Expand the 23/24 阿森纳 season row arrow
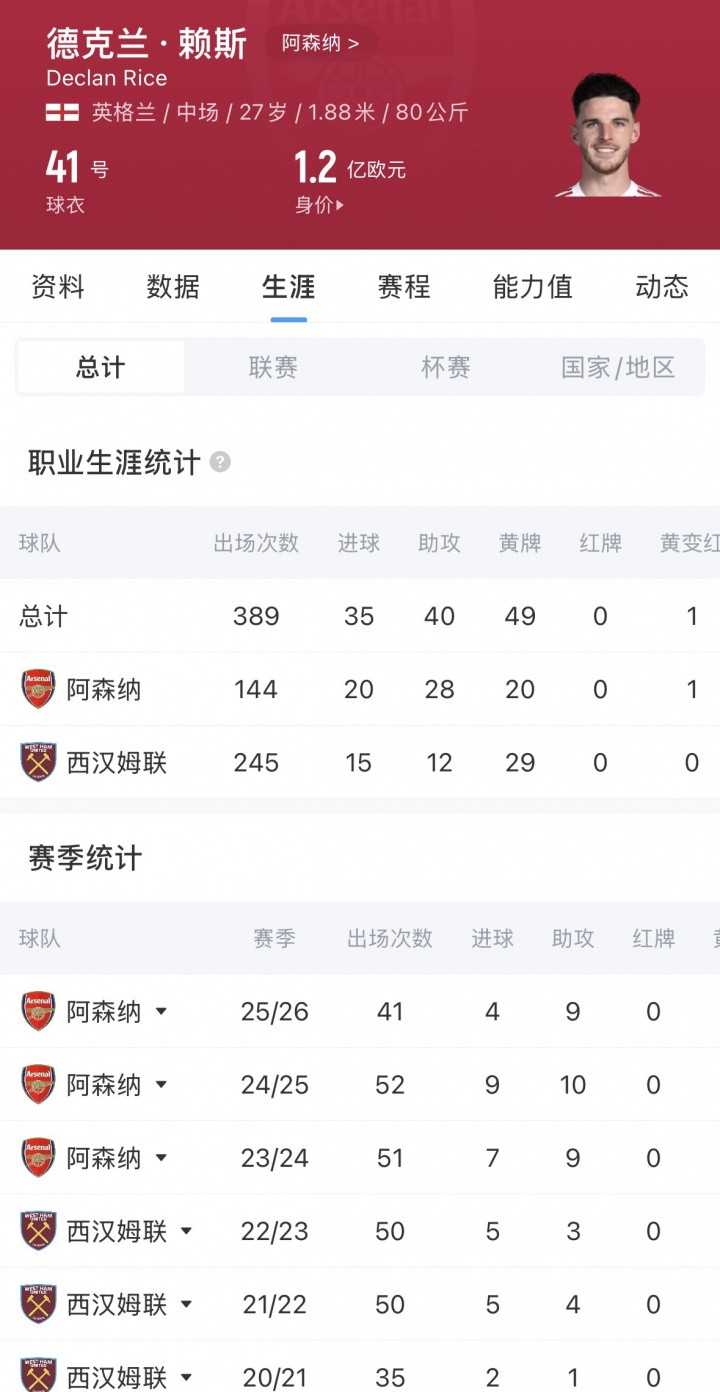This screenshot has height=1392, width=720. 161,1158
